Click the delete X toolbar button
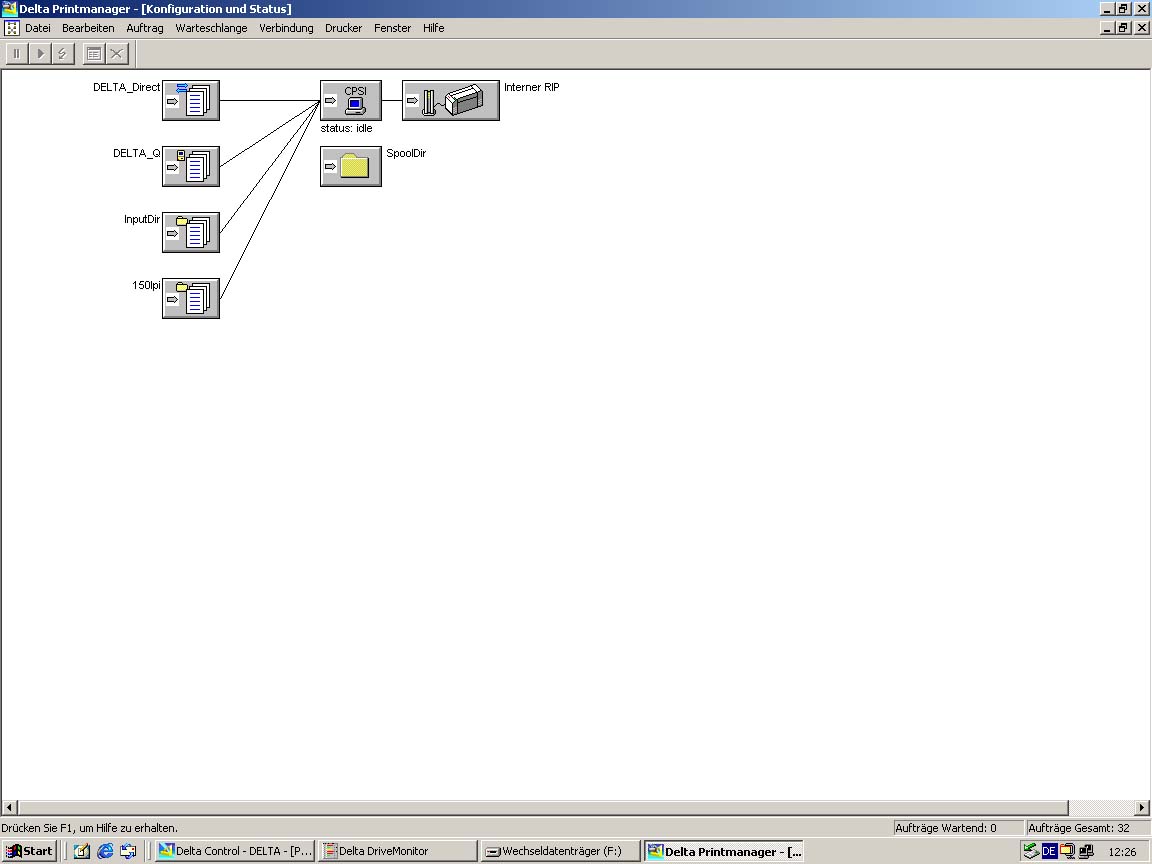Image resolution: width=1152 pixels, height=864 pixels. point(117,54)
